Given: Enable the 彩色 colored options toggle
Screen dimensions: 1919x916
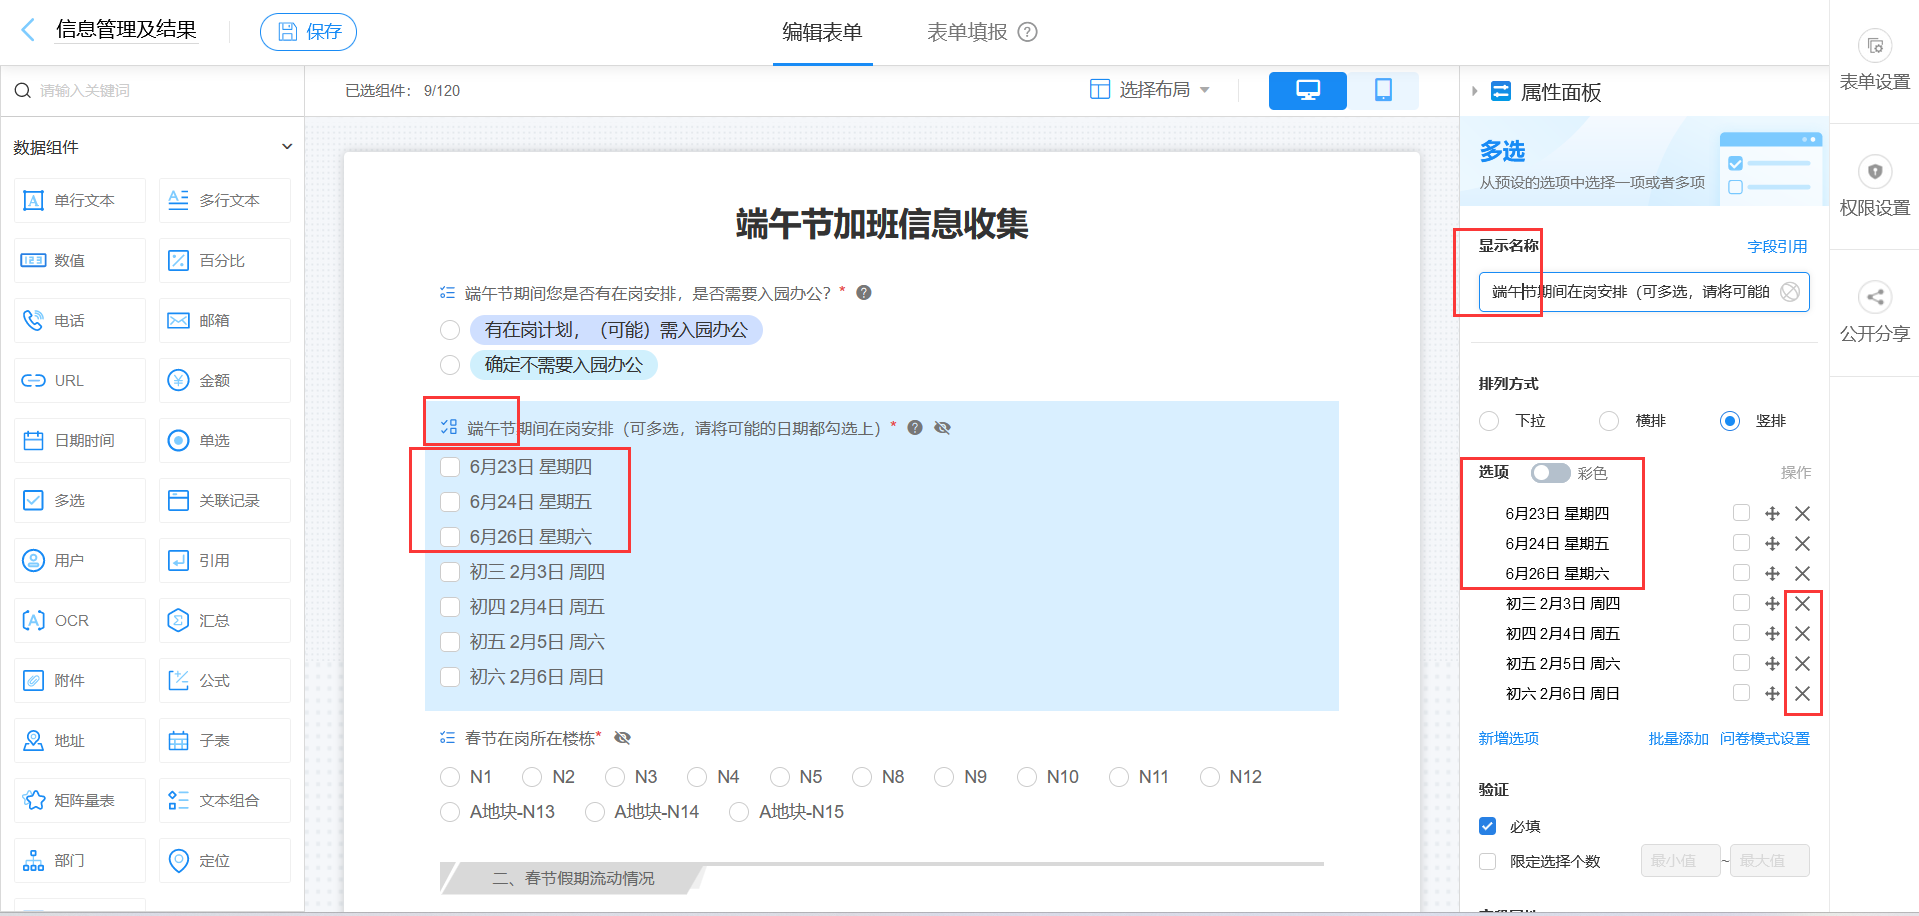Looking at the screenshot, I should (1551, 472).
